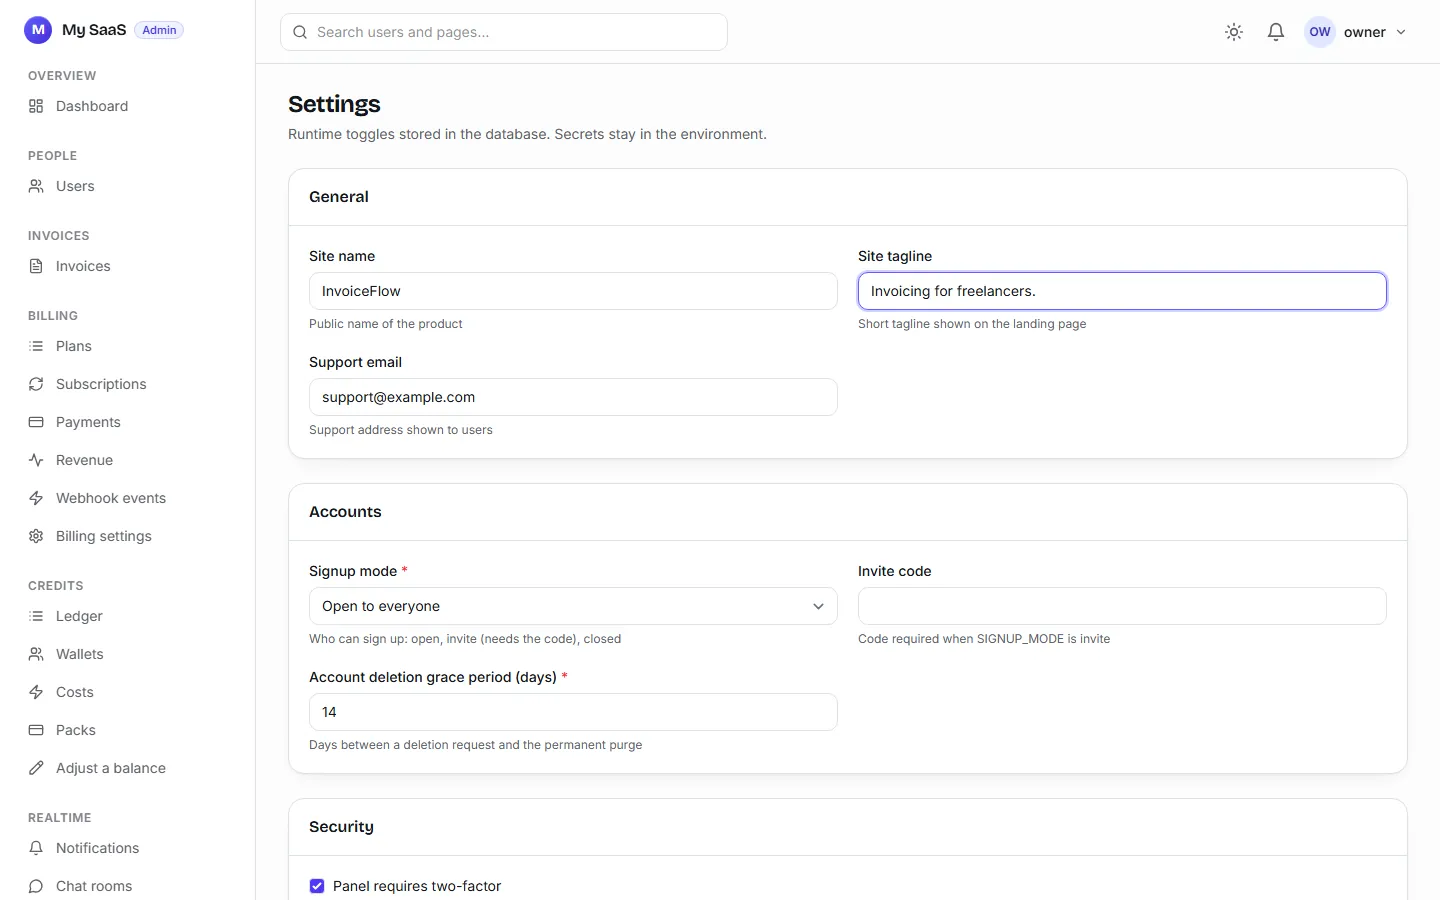Open notifications bell in the top bar

(1276, 32)
